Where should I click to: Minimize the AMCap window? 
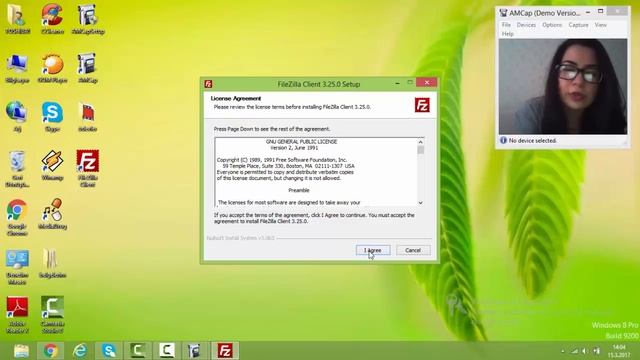[x=588, y=12]
